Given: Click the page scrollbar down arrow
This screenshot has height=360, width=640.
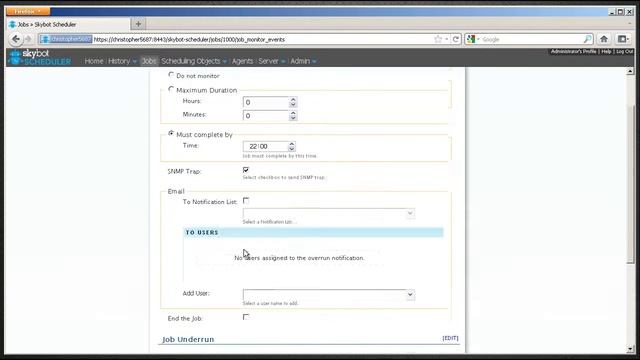Looking at the screenshot, I should tap(630, 349).
